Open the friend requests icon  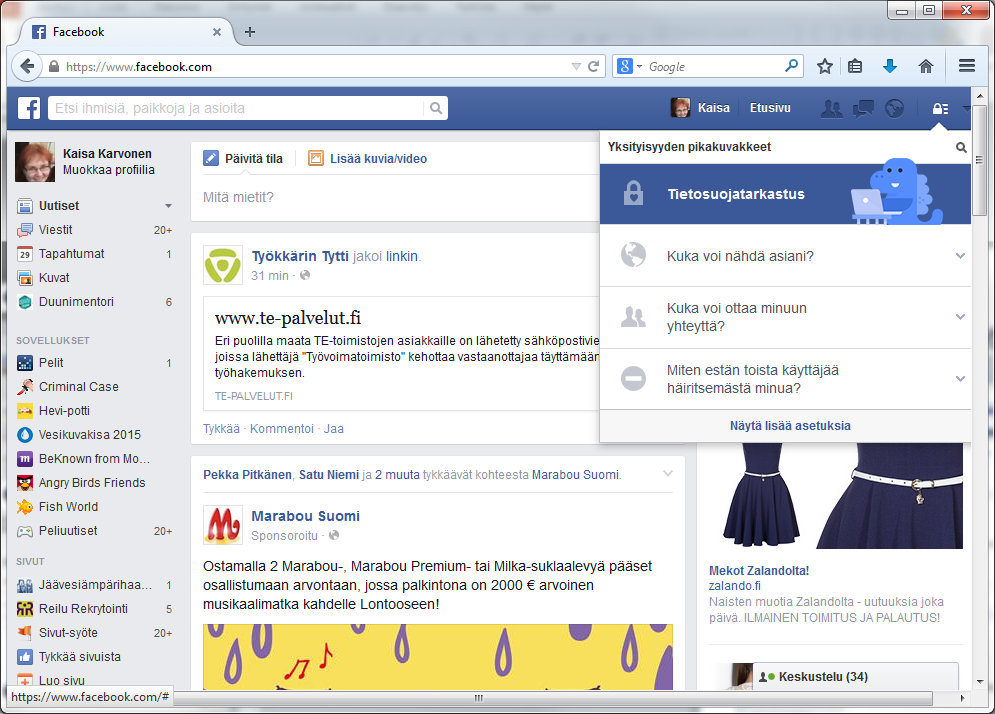(831, 109)
